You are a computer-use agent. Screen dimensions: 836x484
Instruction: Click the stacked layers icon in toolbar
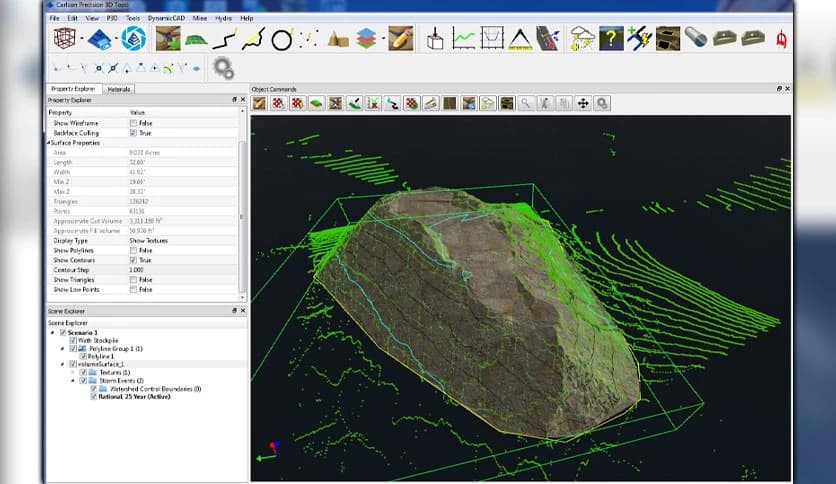[x=367, y=40]
